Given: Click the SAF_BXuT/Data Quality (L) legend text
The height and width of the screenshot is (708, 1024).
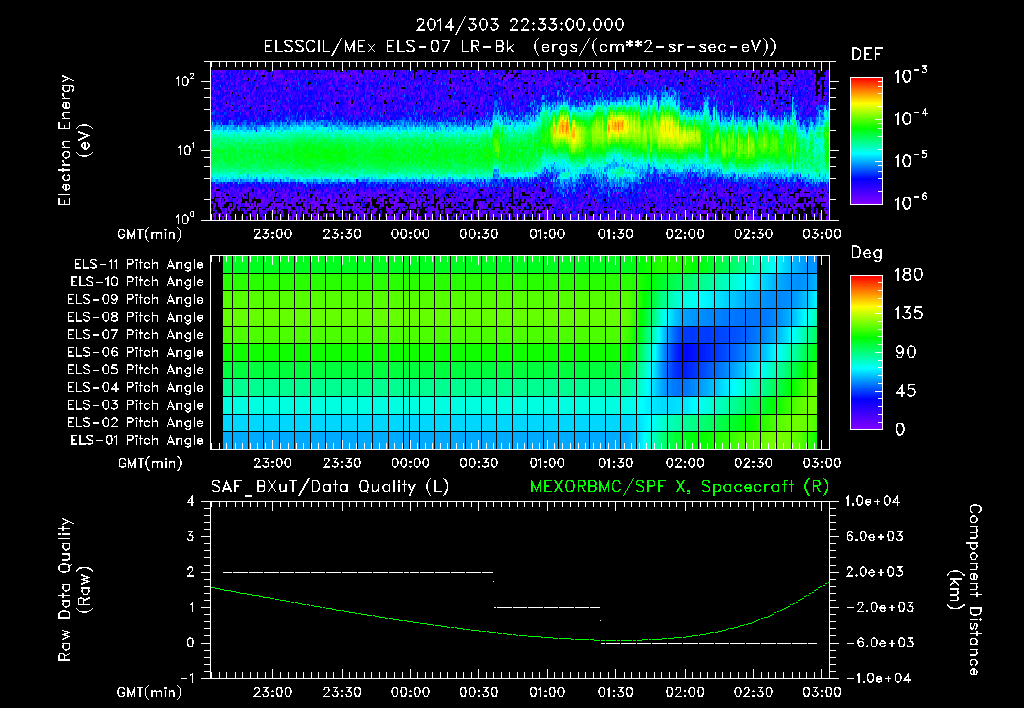Looking at the screenshot, I should click(330, 487).
